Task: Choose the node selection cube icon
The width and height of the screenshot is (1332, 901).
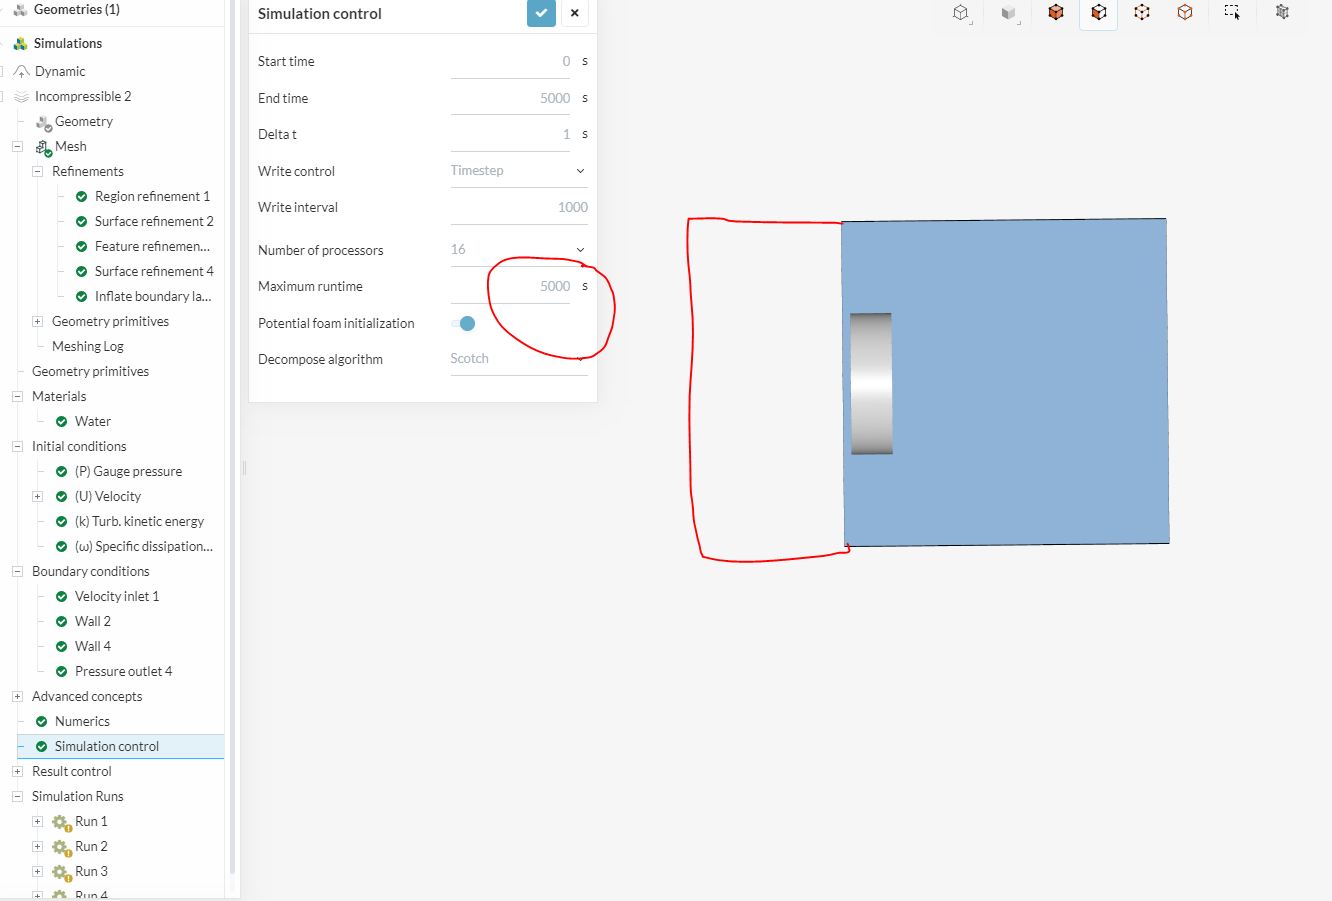Action: pos(1141,13)
